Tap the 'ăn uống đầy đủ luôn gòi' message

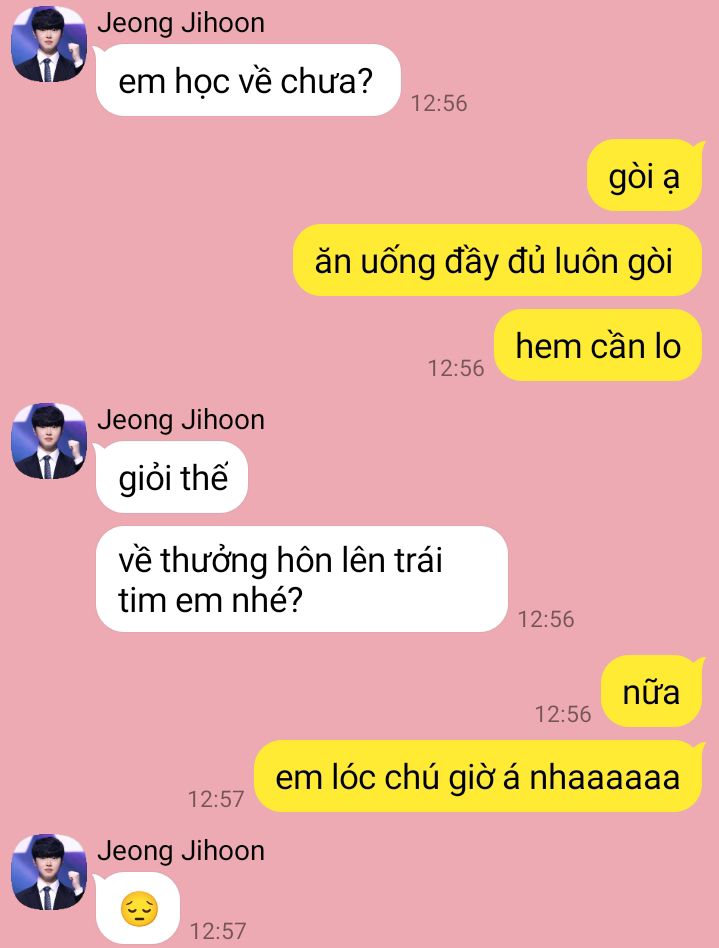point(497,261)
